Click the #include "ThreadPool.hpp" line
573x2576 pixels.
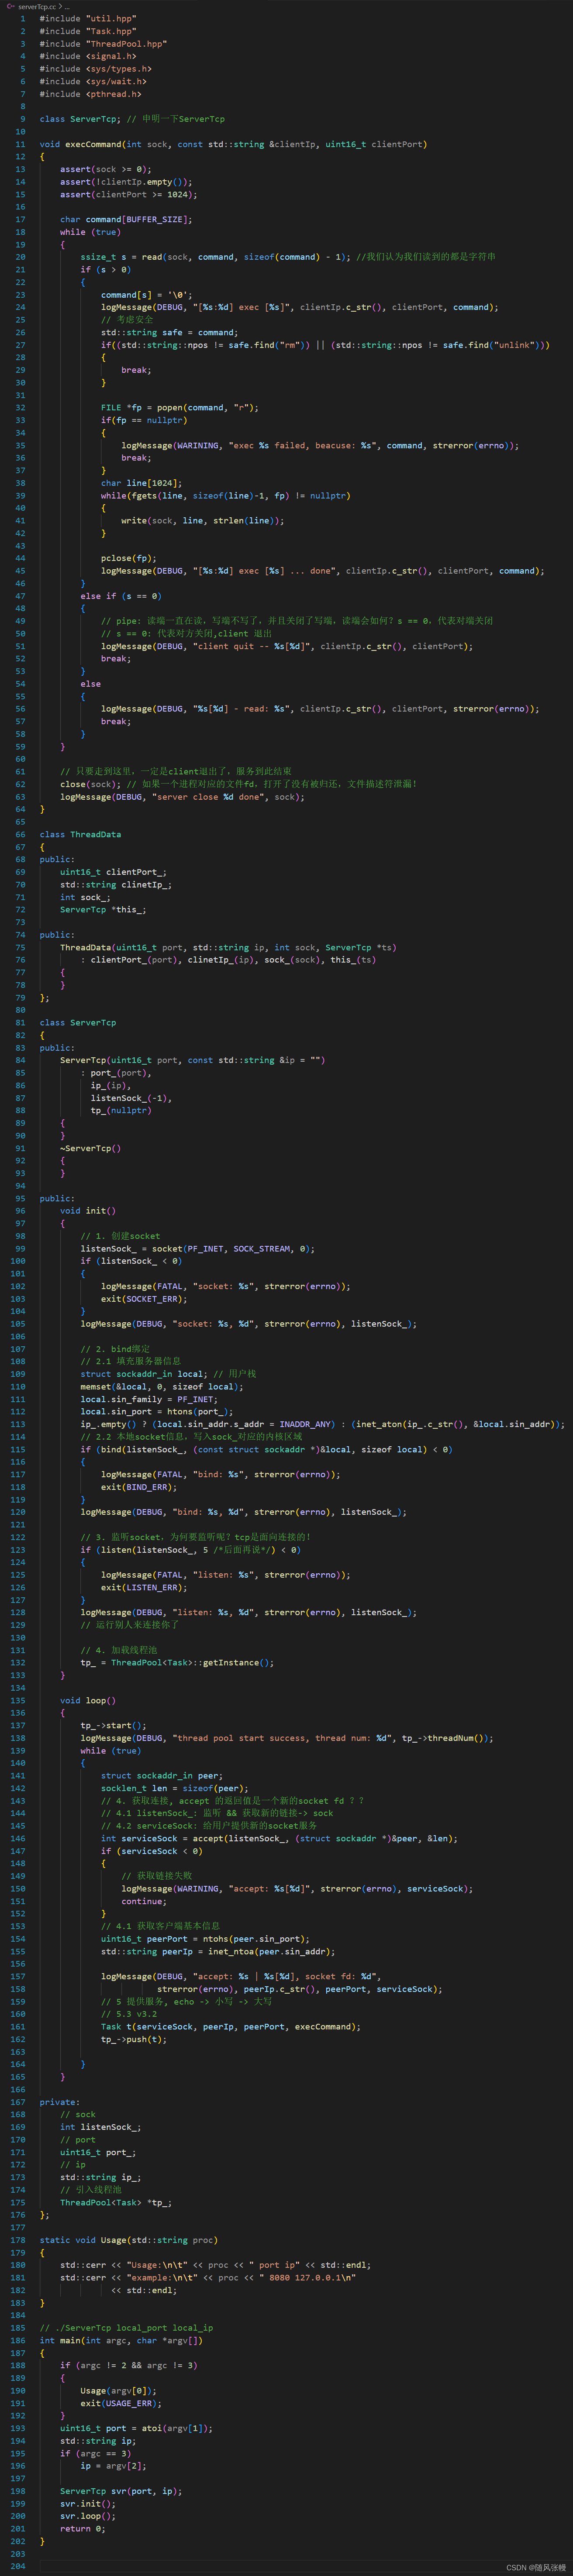click(x=103, y=44)
